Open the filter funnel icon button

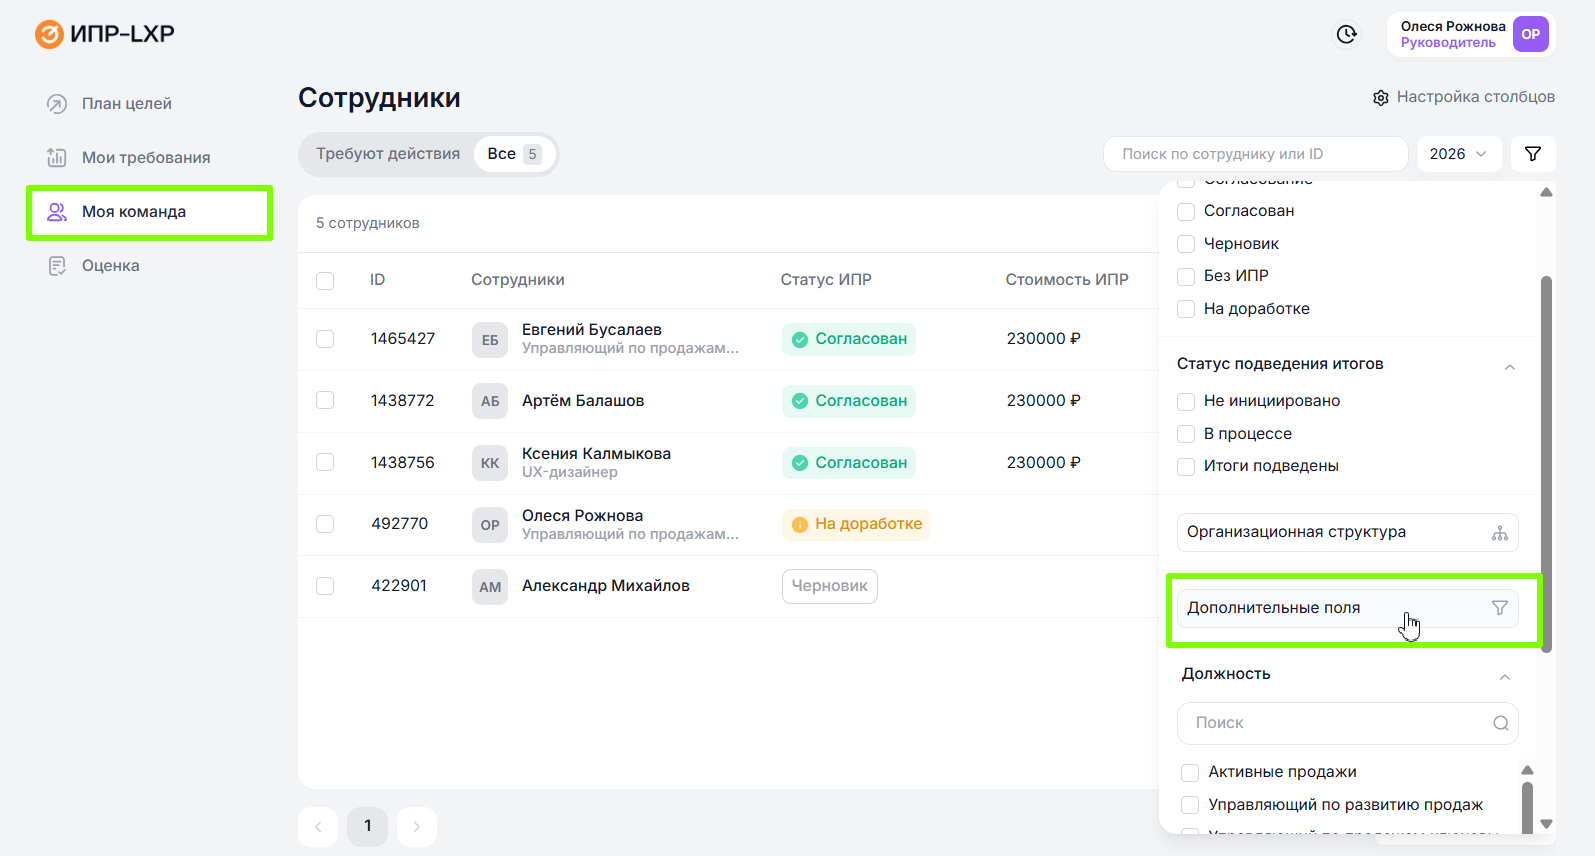coord(1532,154)
